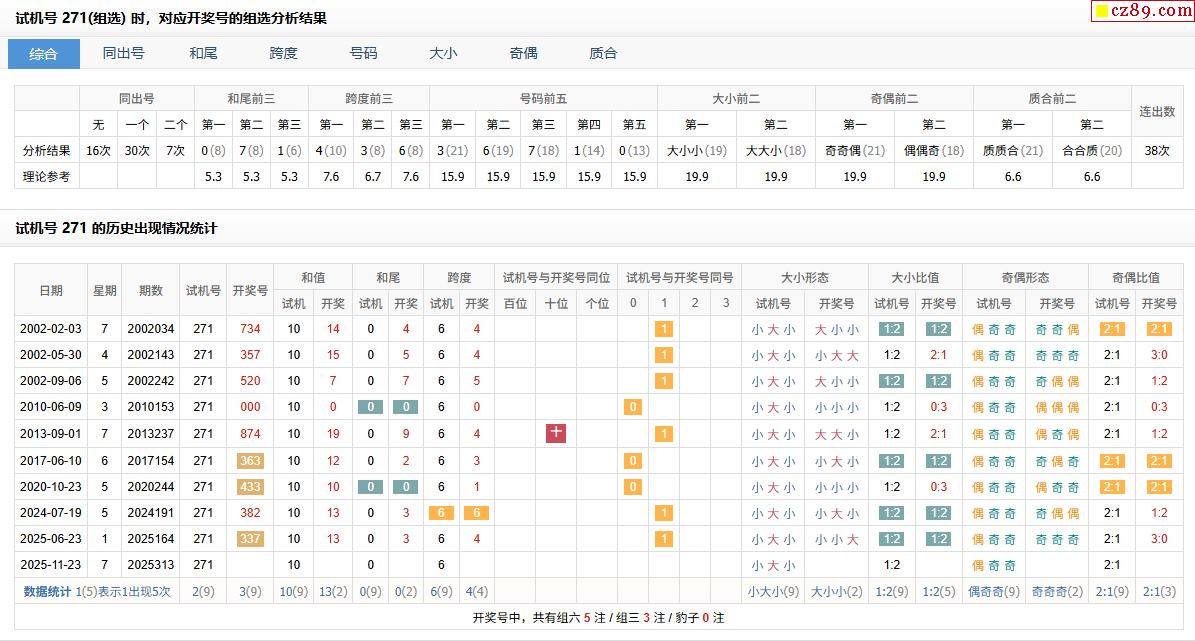This screenshot has width=1195, height=641.
Task: Select the 奇偶 tab
Action: 523,54
